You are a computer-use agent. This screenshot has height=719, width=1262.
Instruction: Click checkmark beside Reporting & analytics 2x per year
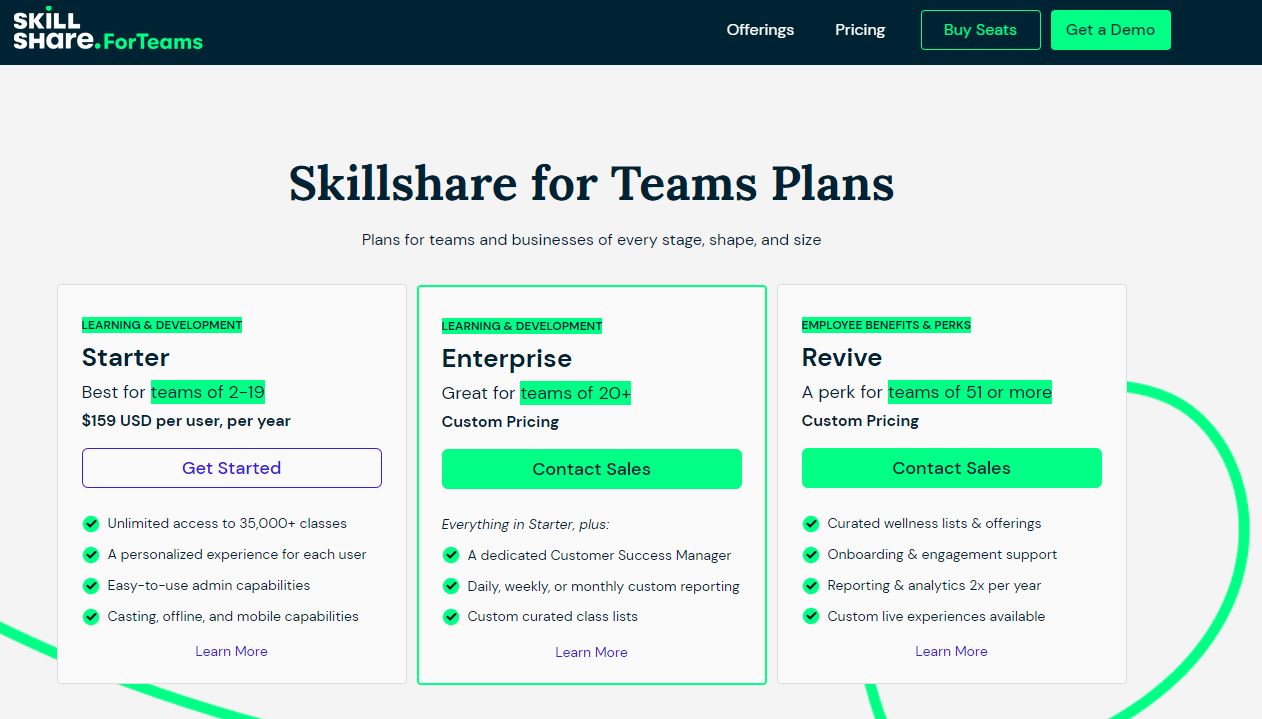811,585
